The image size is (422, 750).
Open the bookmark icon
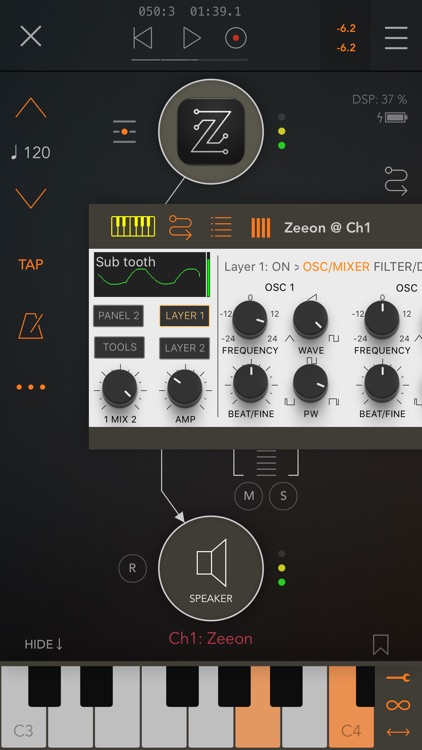381,644
